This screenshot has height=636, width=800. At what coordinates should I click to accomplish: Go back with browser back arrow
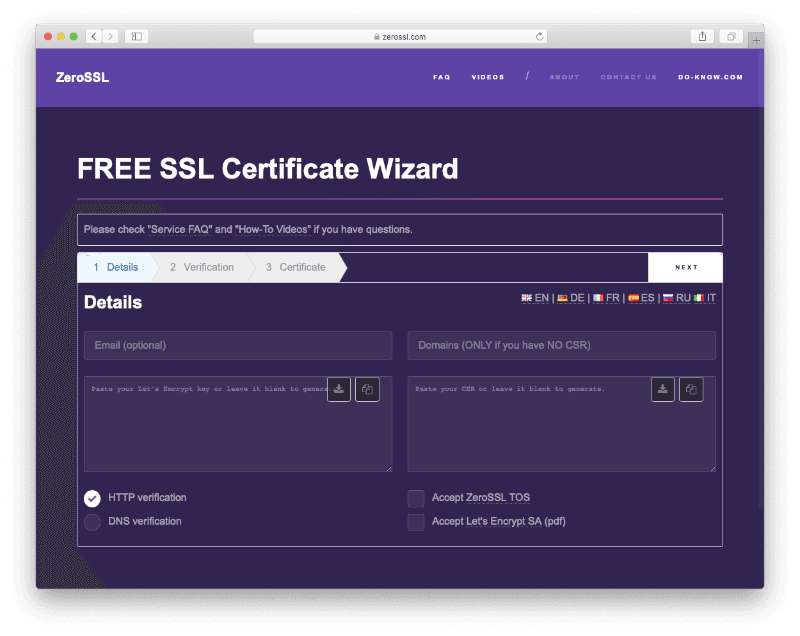(x=93, y=36)
